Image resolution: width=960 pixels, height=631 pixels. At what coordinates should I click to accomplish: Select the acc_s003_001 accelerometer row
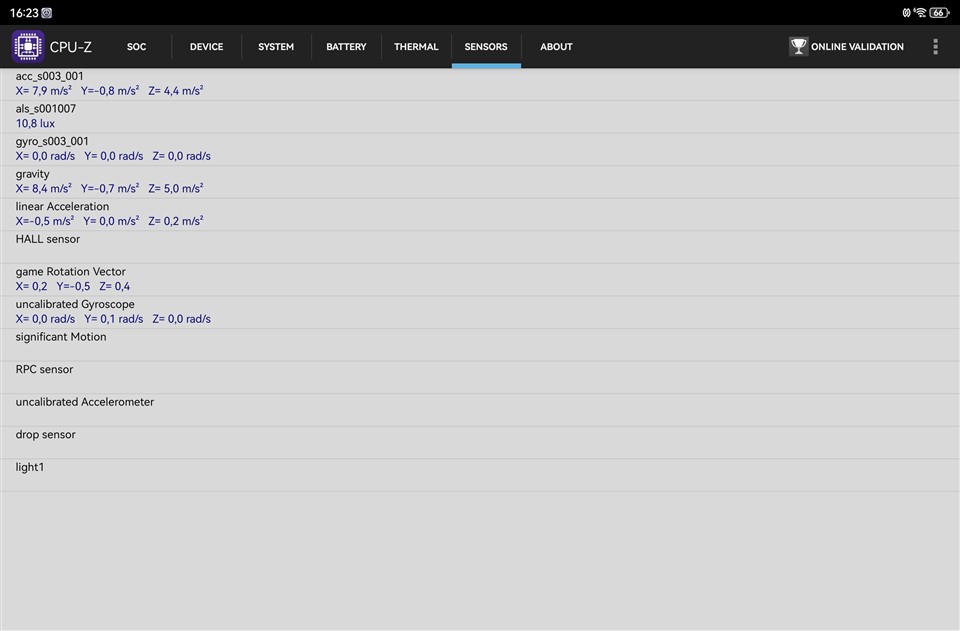pos(480,84)
